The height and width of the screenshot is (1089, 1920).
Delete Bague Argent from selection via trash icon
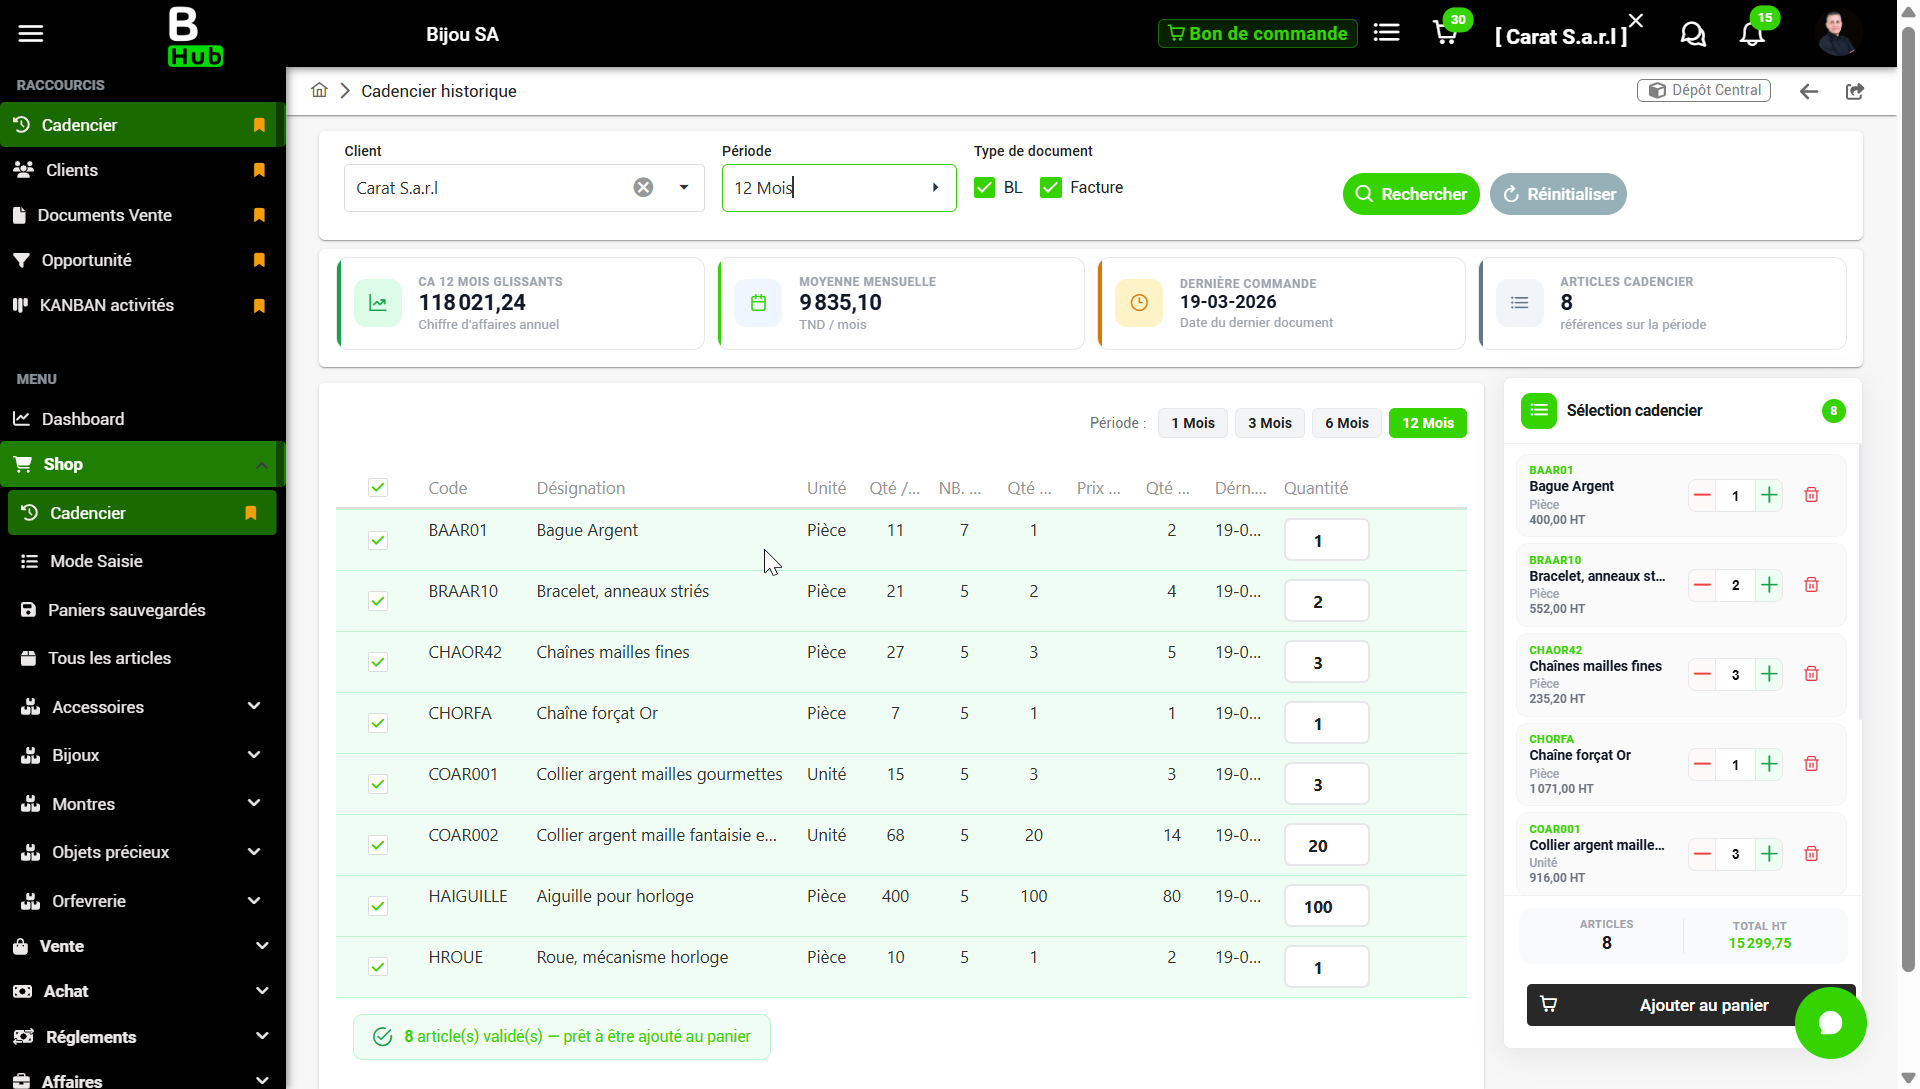coord(1811,495)
